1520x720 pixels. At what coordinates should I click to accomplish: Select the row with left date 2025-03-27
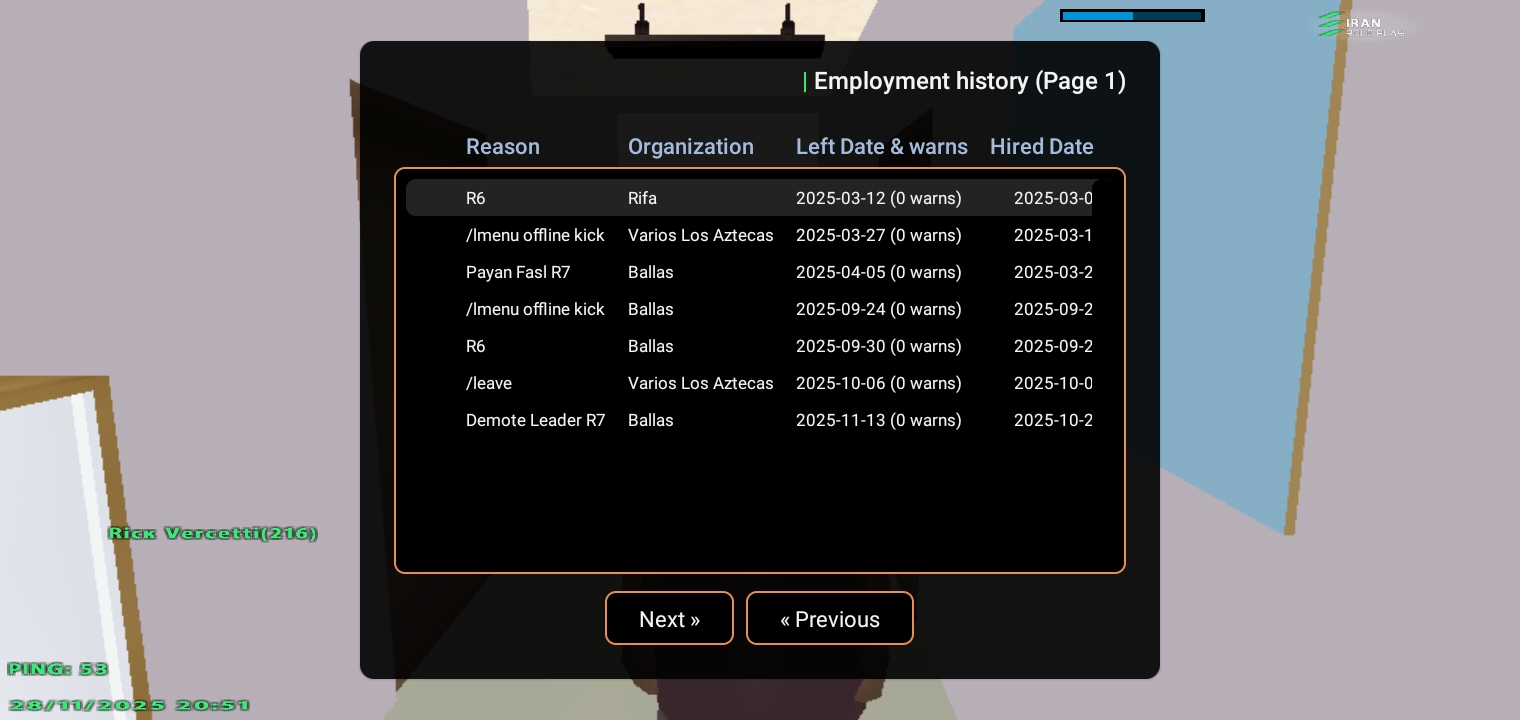pos(878,235)
